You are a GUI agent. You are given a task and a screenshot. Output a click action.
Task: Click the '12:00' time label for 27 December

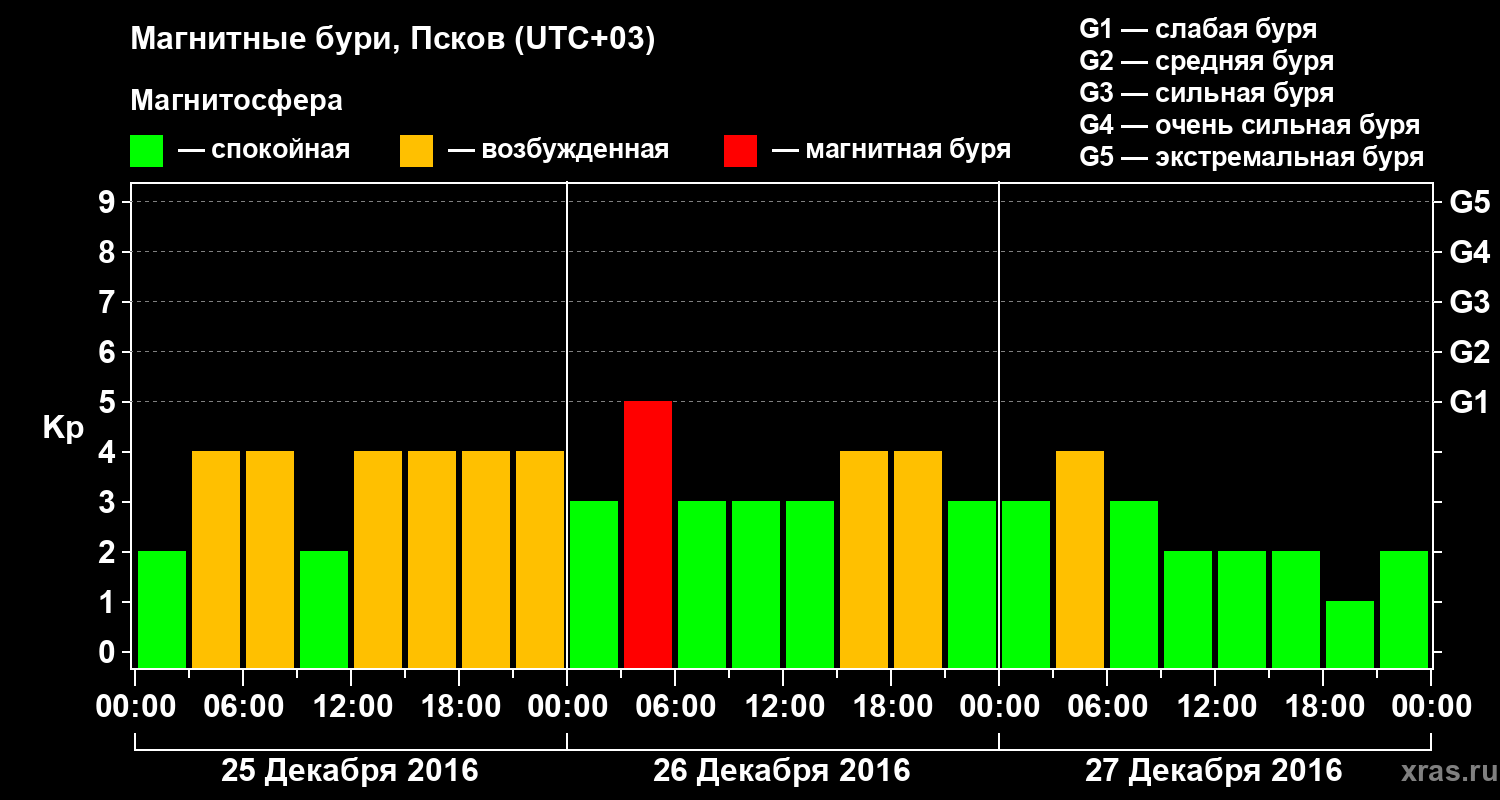pyautogui.click(x=1215, y=707)
